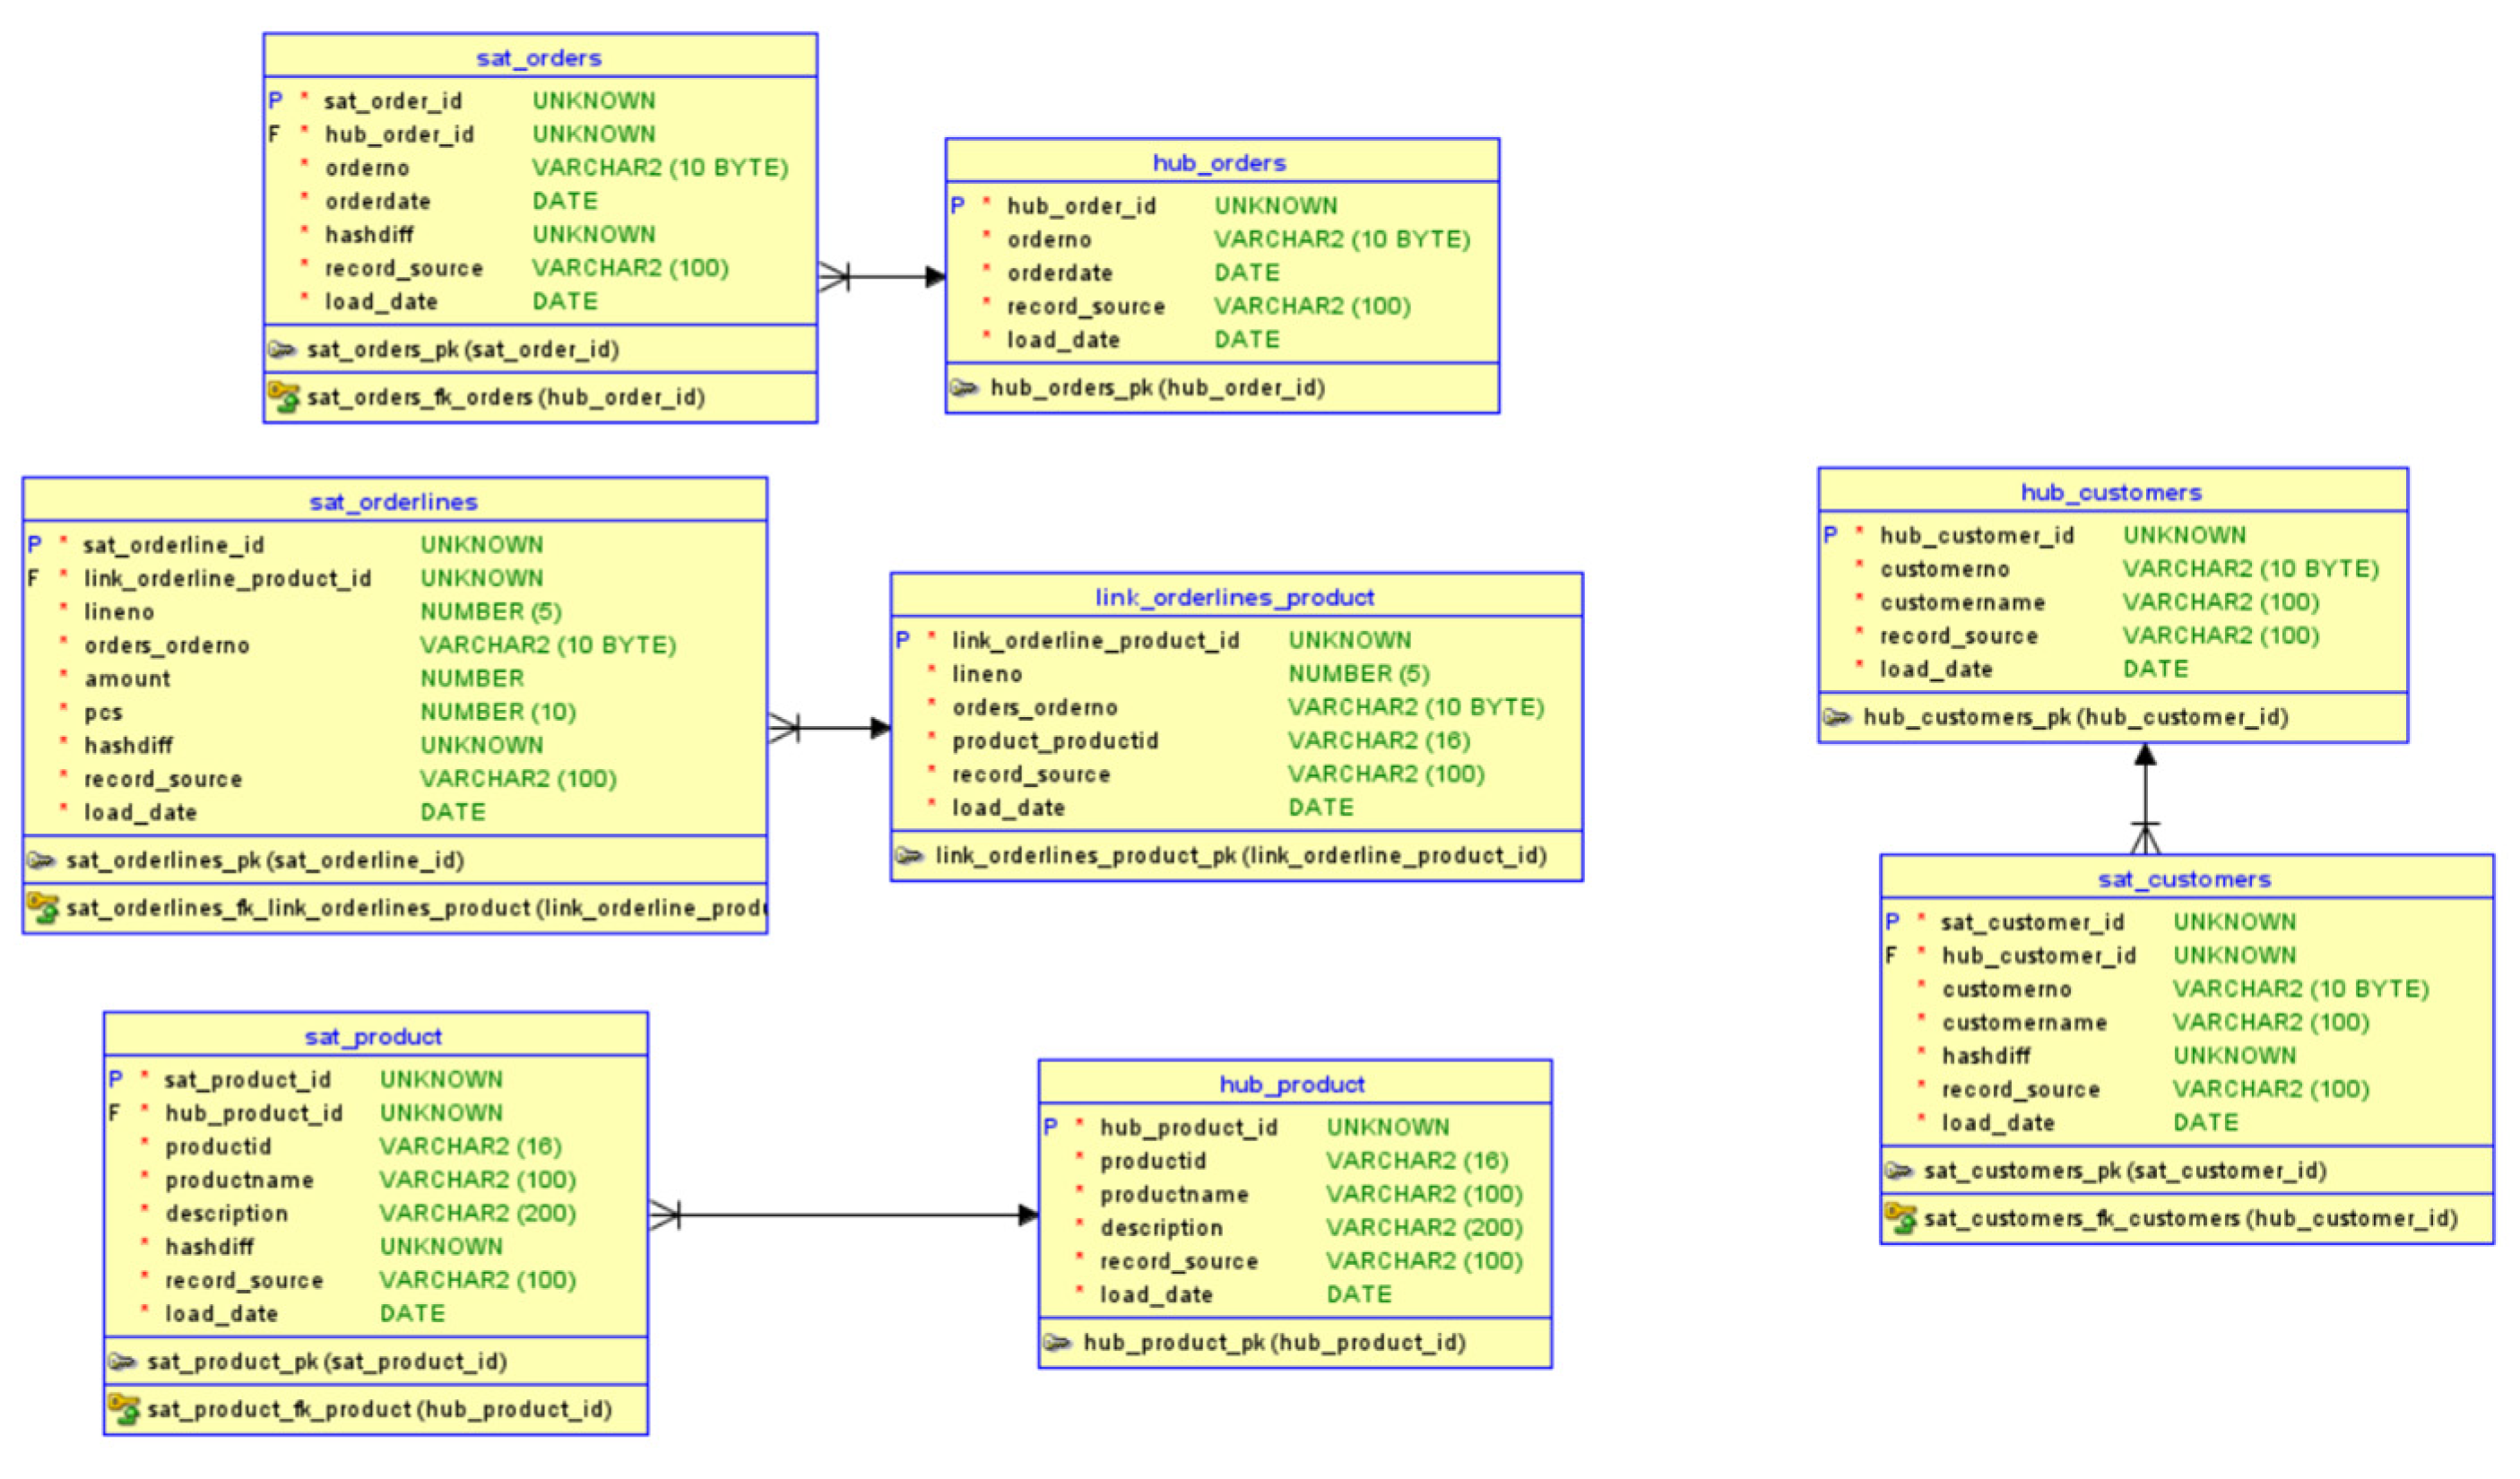The width and height of the screenshot is (2520, 1479).
Task: Select the sat_orders table title
Action: [539, 58]
